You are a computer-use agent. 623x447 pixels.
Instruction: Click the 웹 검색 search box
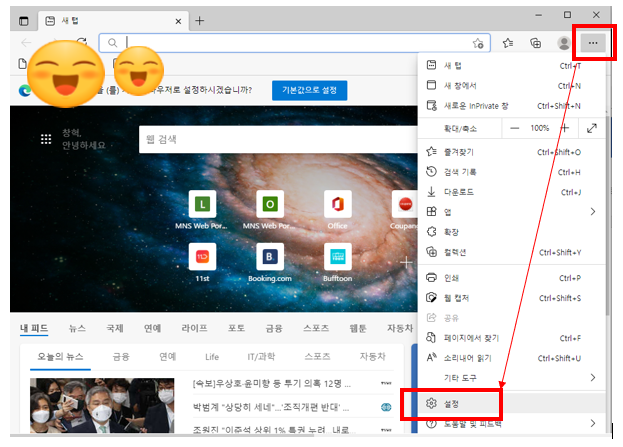point(278,139)
